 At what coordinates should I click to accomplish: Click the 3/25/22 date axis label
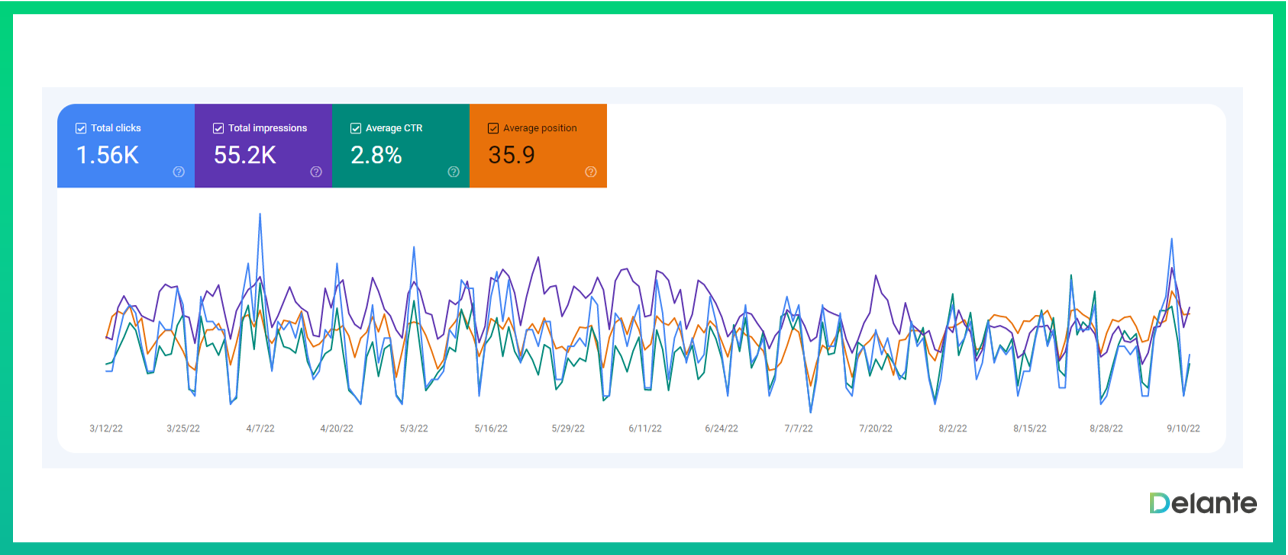[x=183, y=428]
